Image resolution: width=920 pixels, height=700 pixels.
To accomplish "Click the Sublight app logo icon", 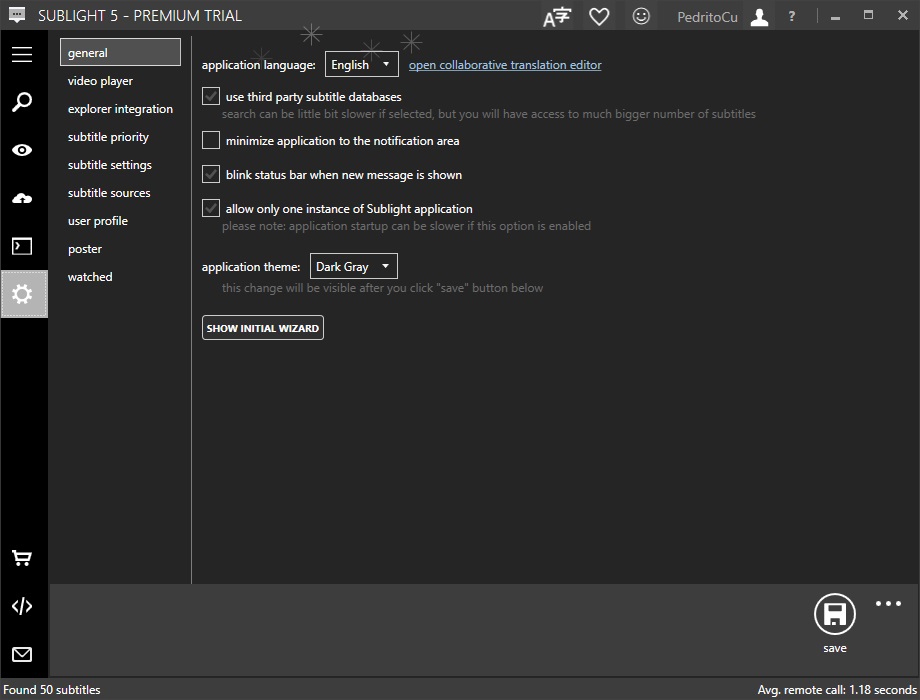I will (x=16, y=16).
